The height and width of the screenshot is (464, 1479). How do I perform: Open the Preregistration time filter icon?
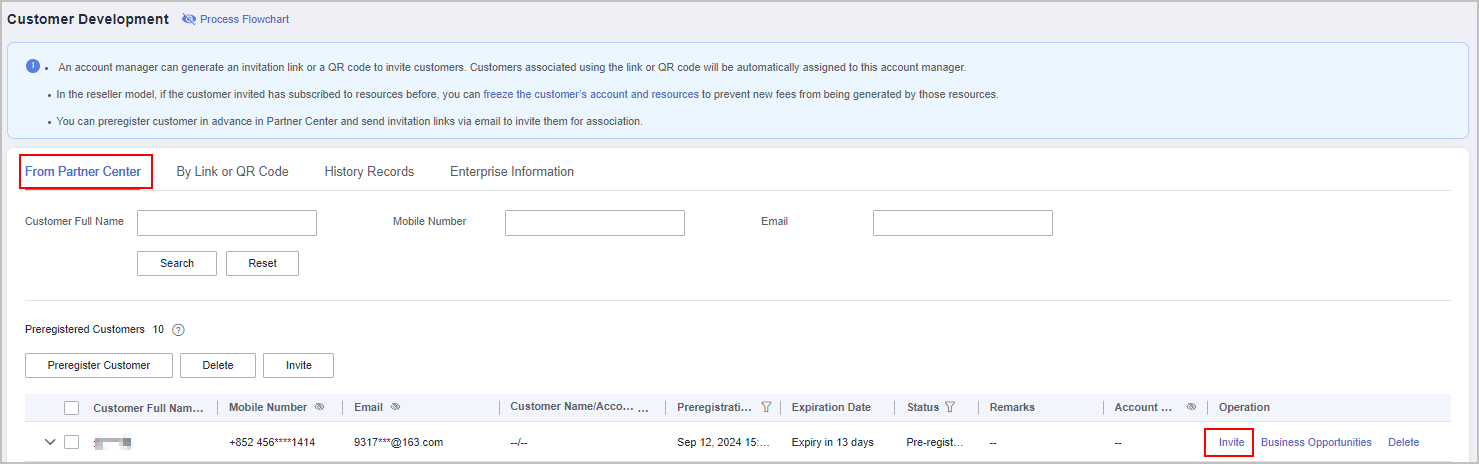[766, 407]
